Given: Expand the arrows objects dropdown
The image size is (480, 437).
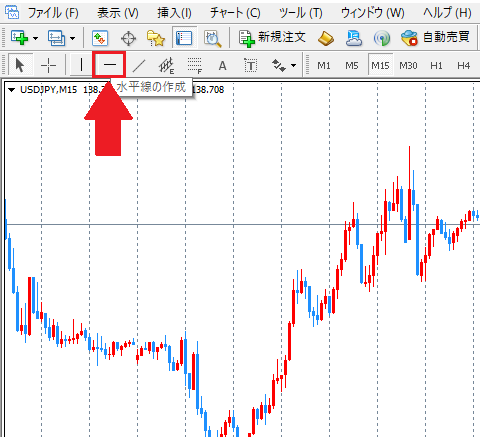Looking at the screenshot, I should pos(293,65).
